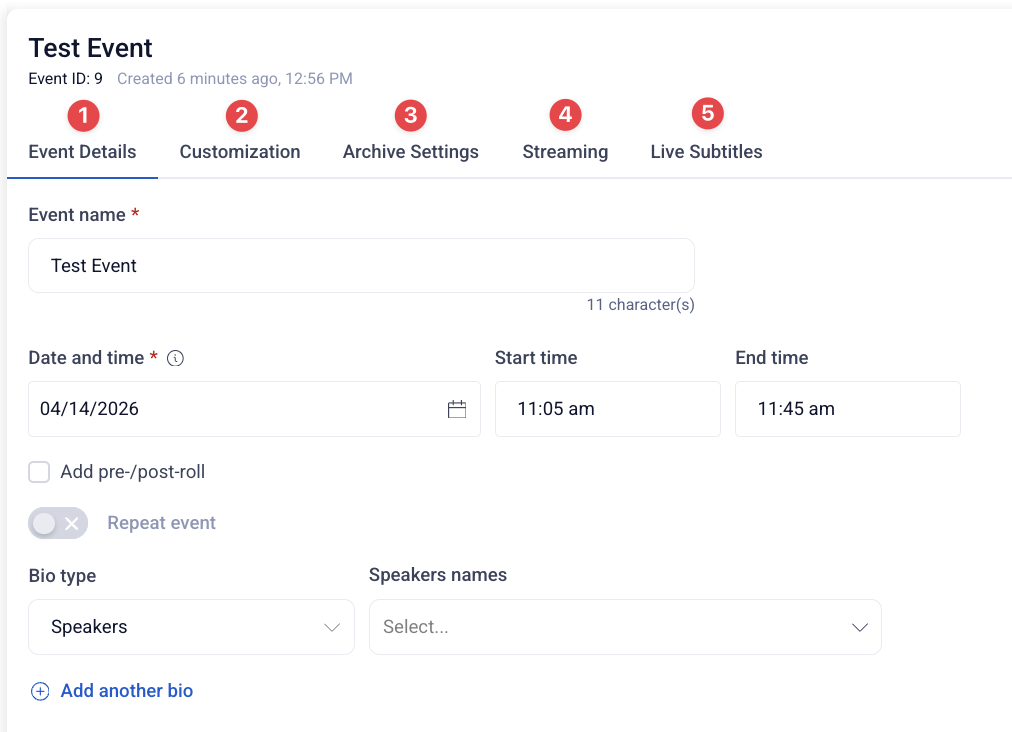Open the calendar date picker icon
The height and width of the screenshot is (732, 1012).
click(x=457, y=409)
